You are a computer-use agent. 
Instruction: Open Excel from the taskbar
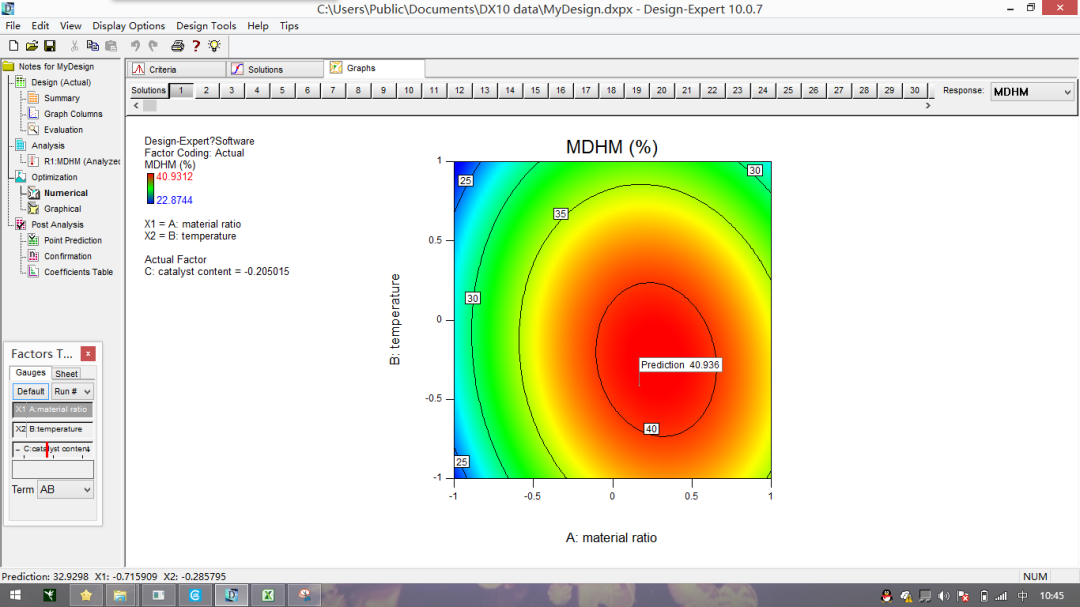pyautogui.click(x=268, y=596)
